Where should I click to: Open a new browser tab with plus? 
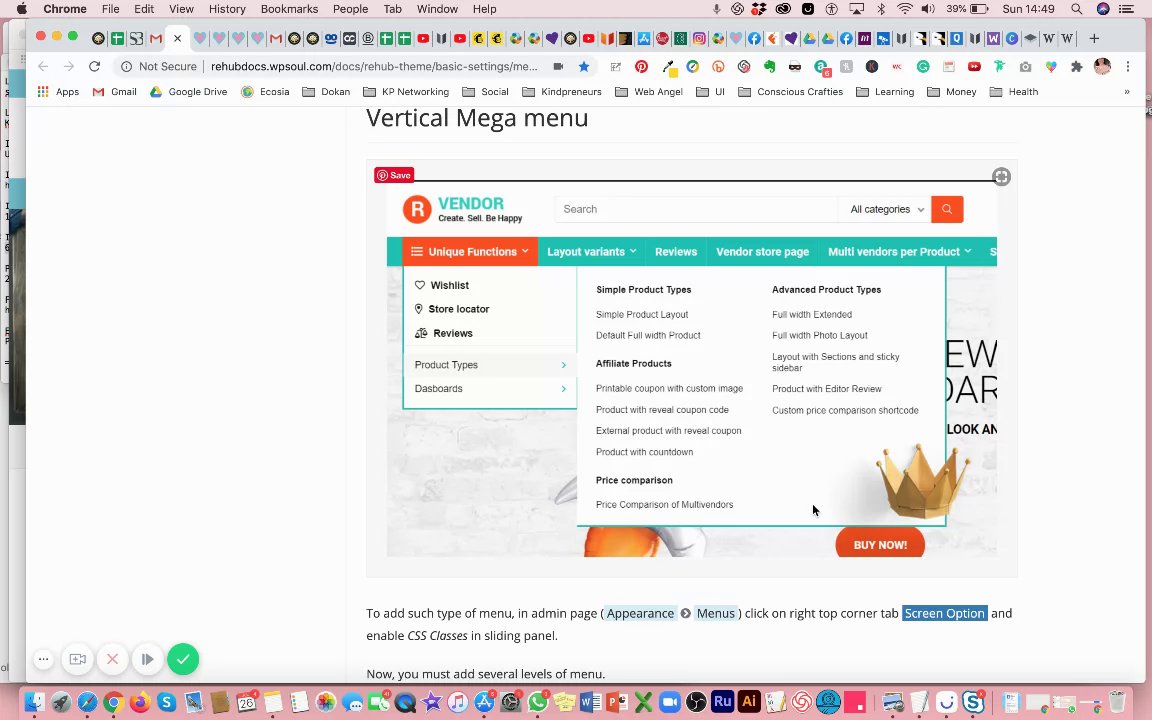tap(1094, 38)
